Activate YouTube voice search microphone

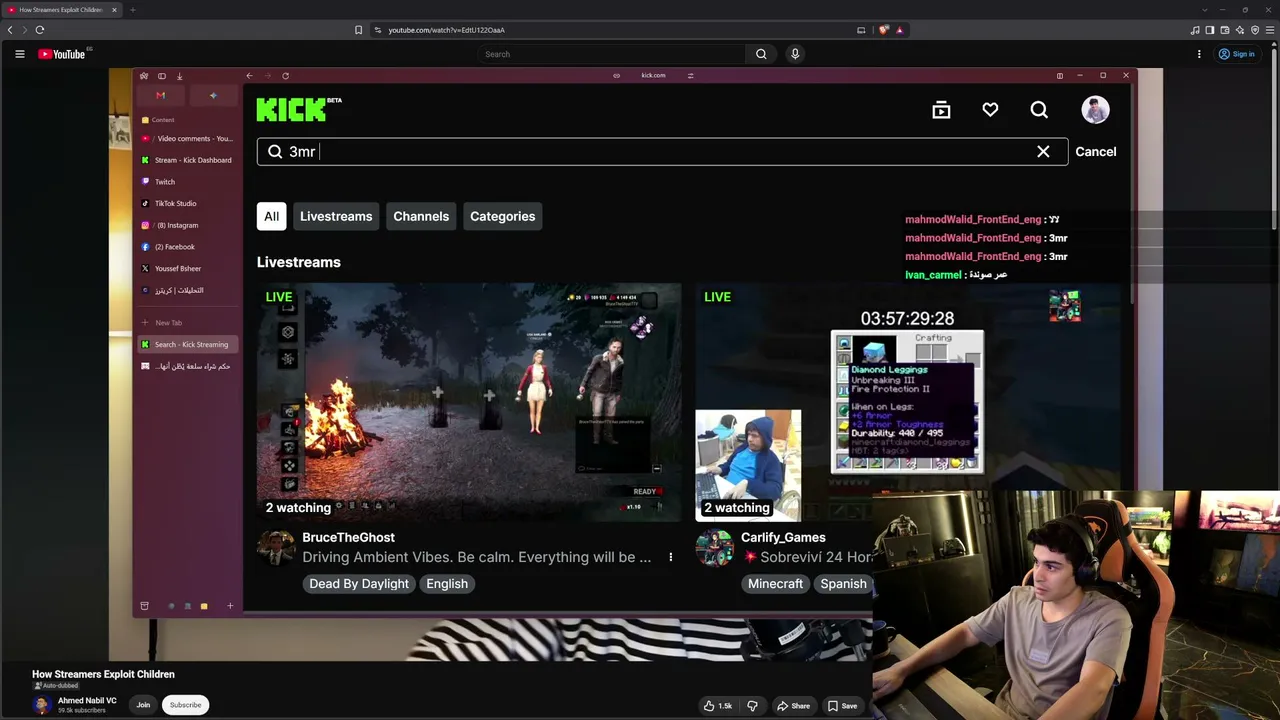[x=795, y=54]
